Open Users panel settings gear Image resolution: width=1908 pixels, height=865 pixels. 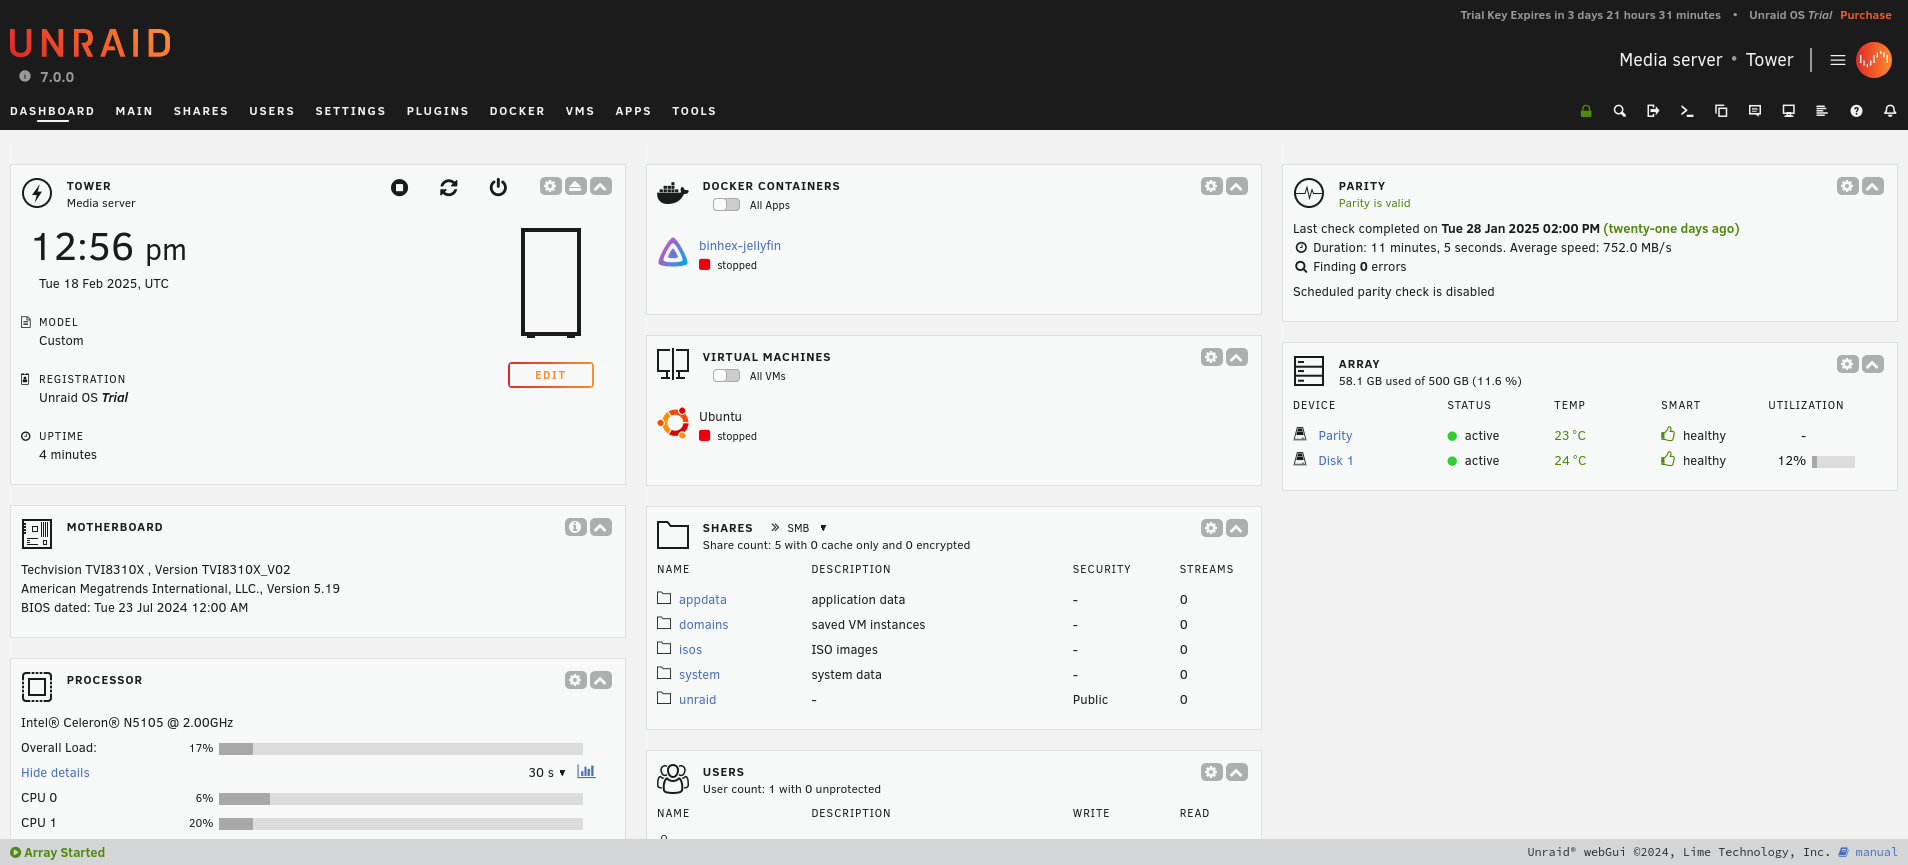pos(1211,772)
